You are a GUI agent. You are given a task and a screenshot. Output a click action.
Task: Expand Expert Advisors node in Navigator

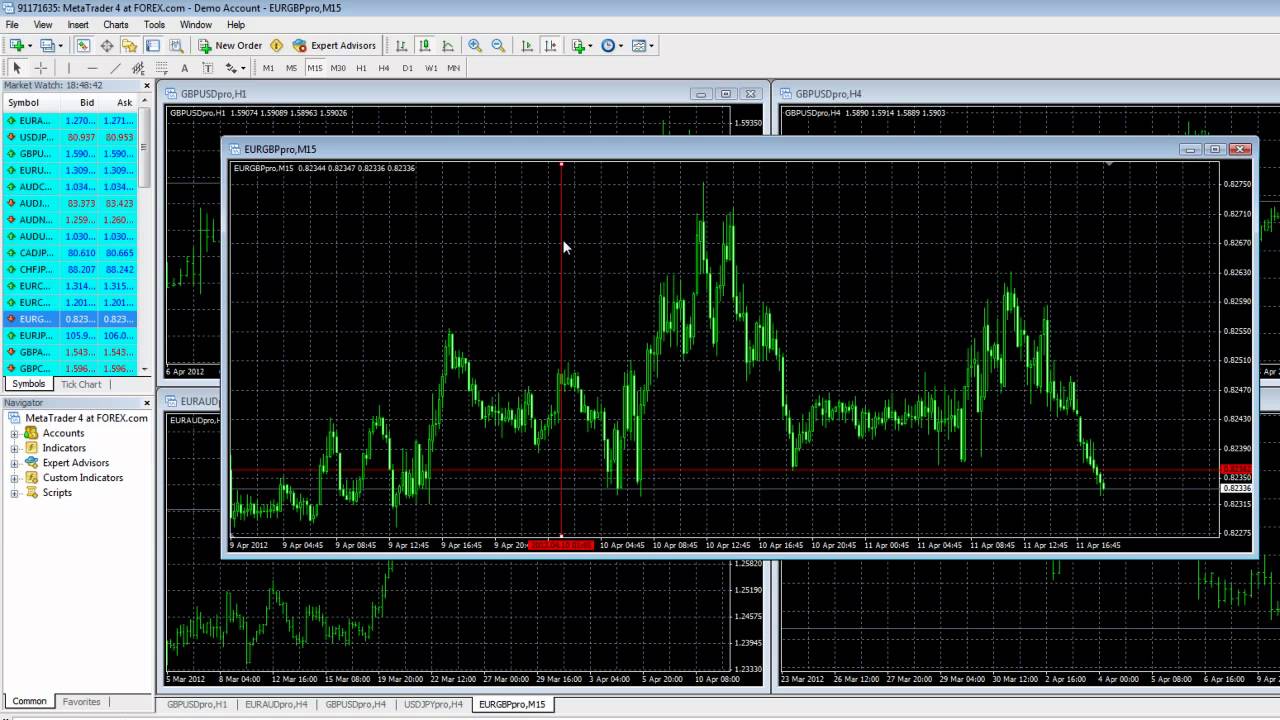coord(15,463)
